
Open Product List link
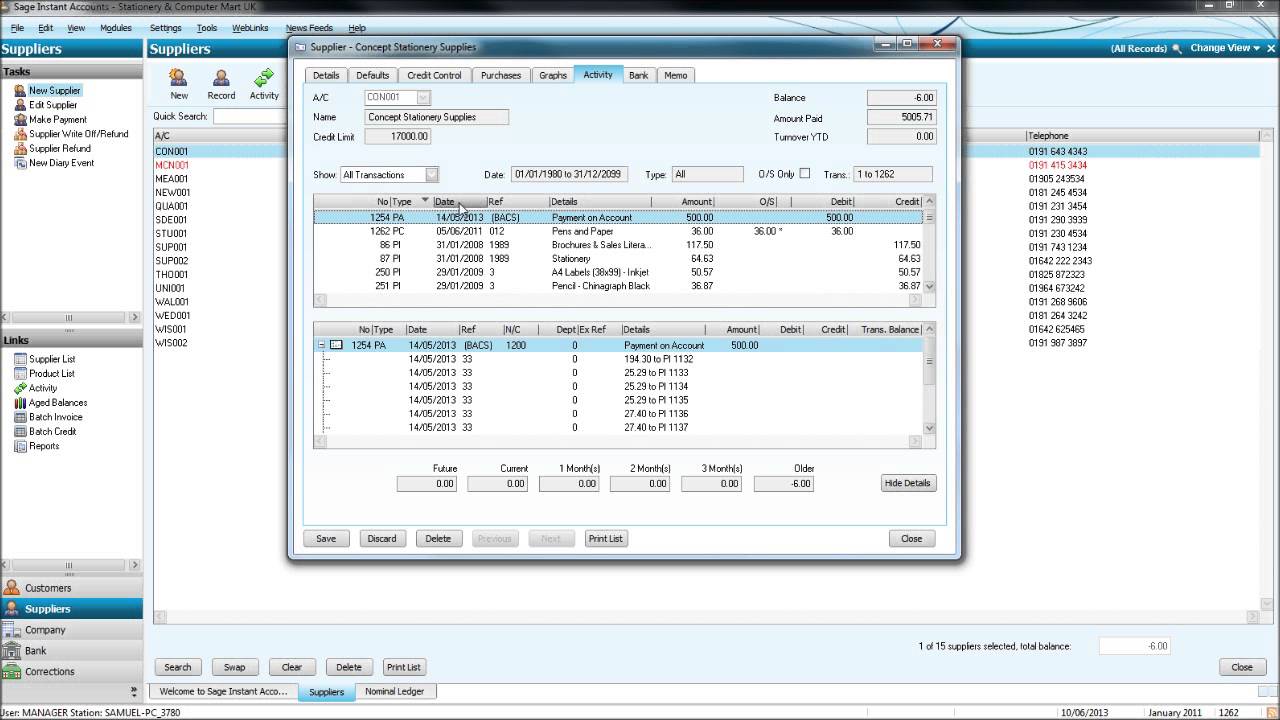(52, 373)
